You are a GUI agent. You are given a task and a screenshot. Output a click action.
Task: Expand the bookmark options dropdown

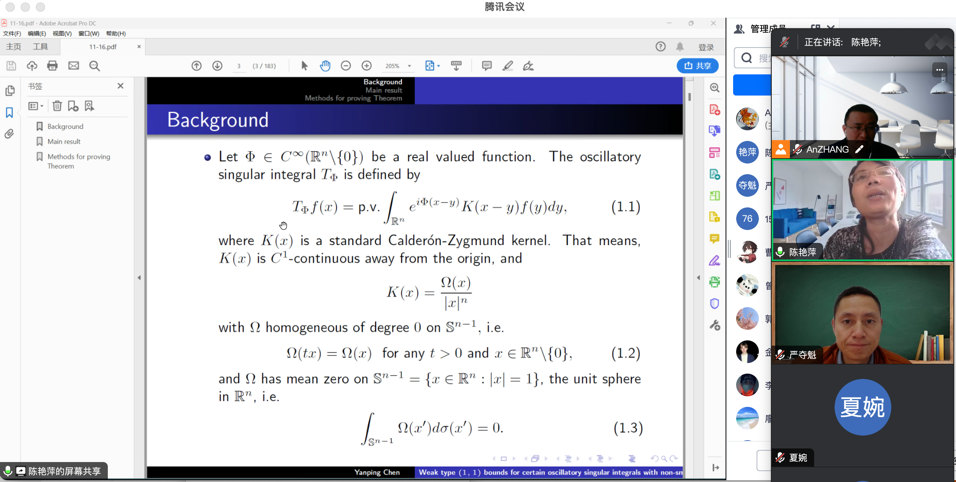(x=35, y=106)
